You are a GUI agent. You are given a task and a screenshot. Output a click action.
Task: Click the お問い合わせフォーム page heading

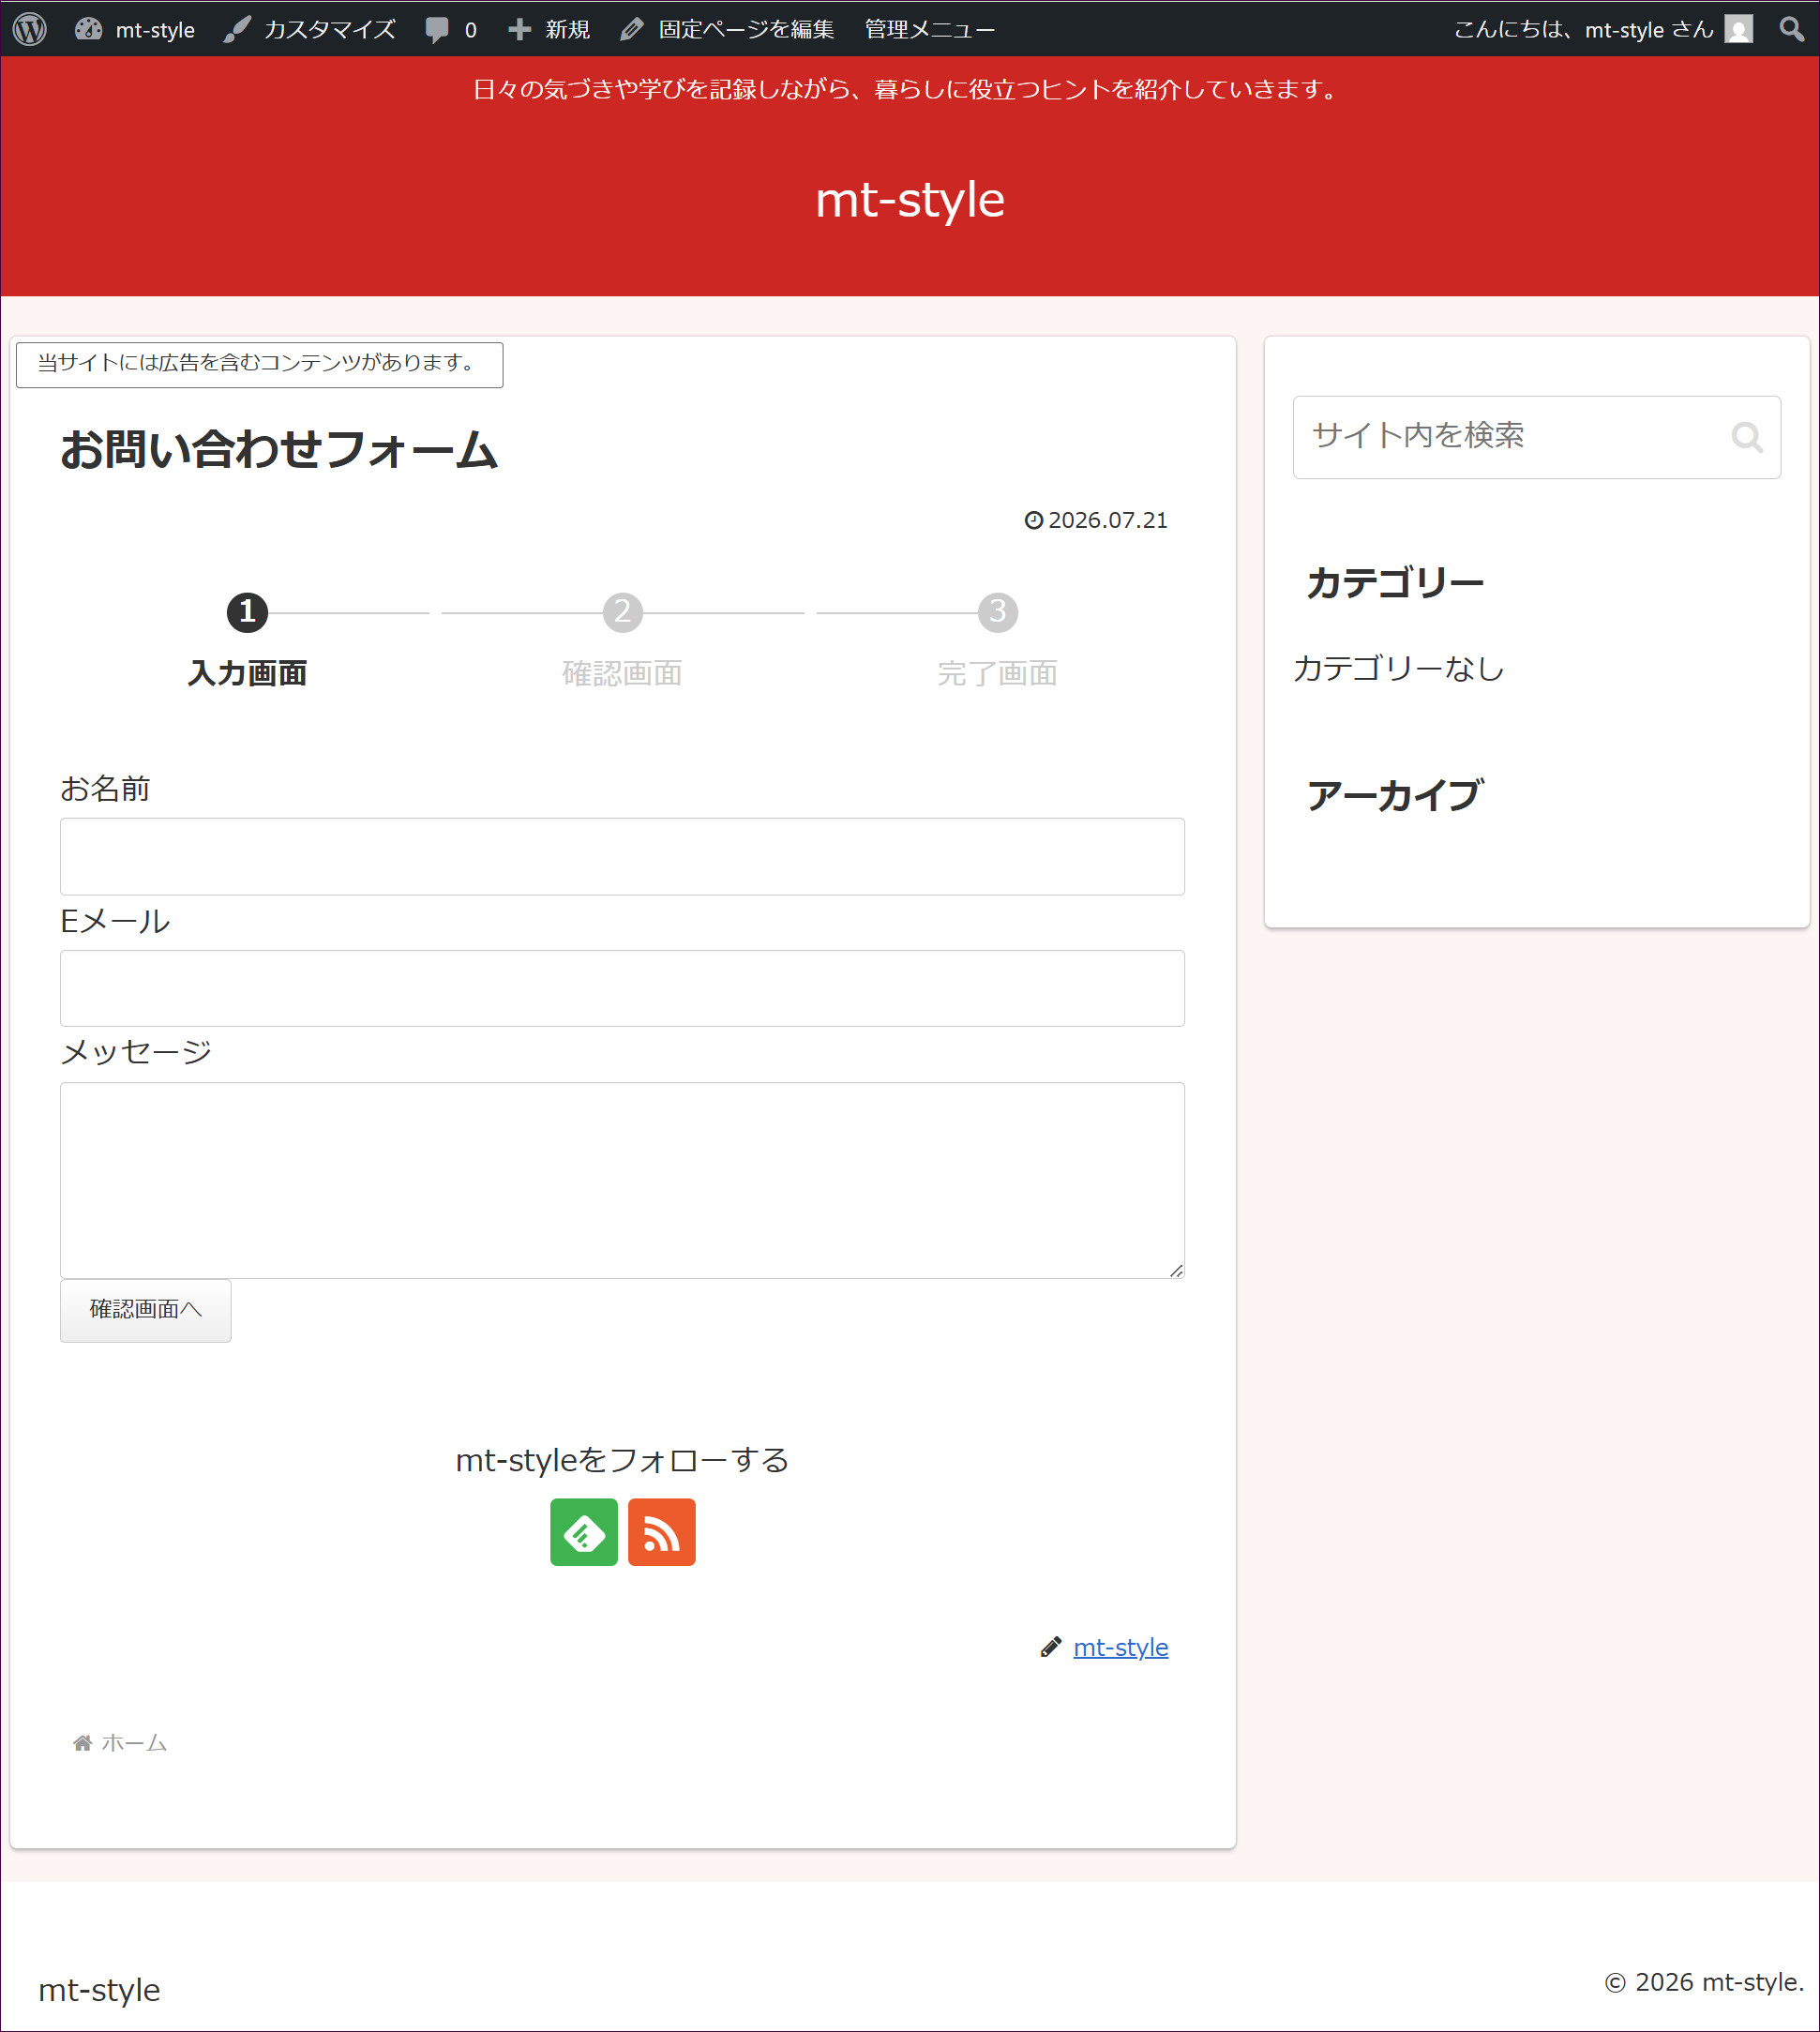[279, 449]
